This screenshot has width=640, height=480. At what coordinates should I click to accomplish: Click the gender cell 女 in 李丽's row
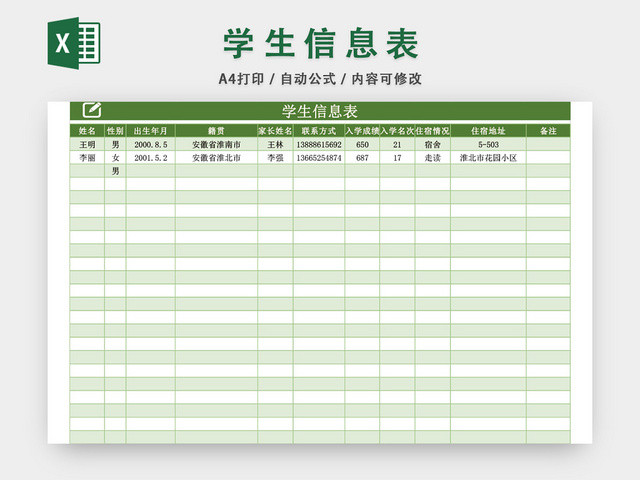(x=115, y=158)
